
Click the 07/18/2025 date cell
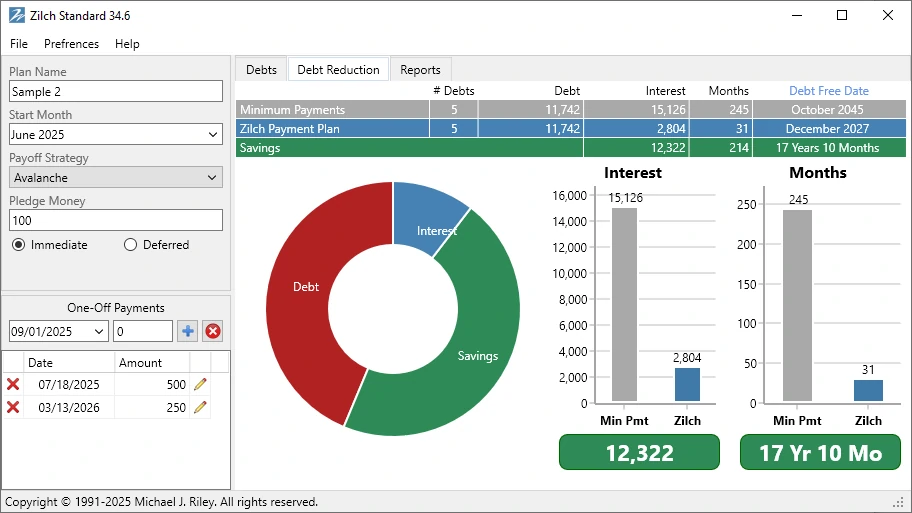click(69, 384)
